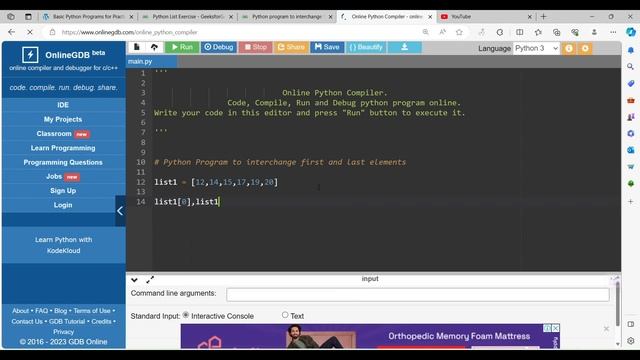Open the Language dropdown showing Python 3
The width and height of the screenshot is (640, 360).
[x=536, y=49]
